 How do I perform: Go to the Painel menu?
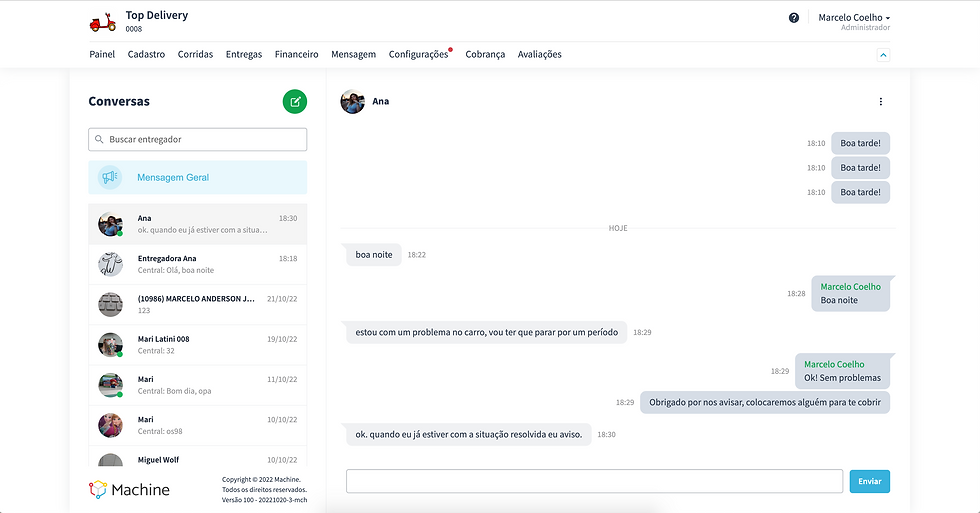102,54
